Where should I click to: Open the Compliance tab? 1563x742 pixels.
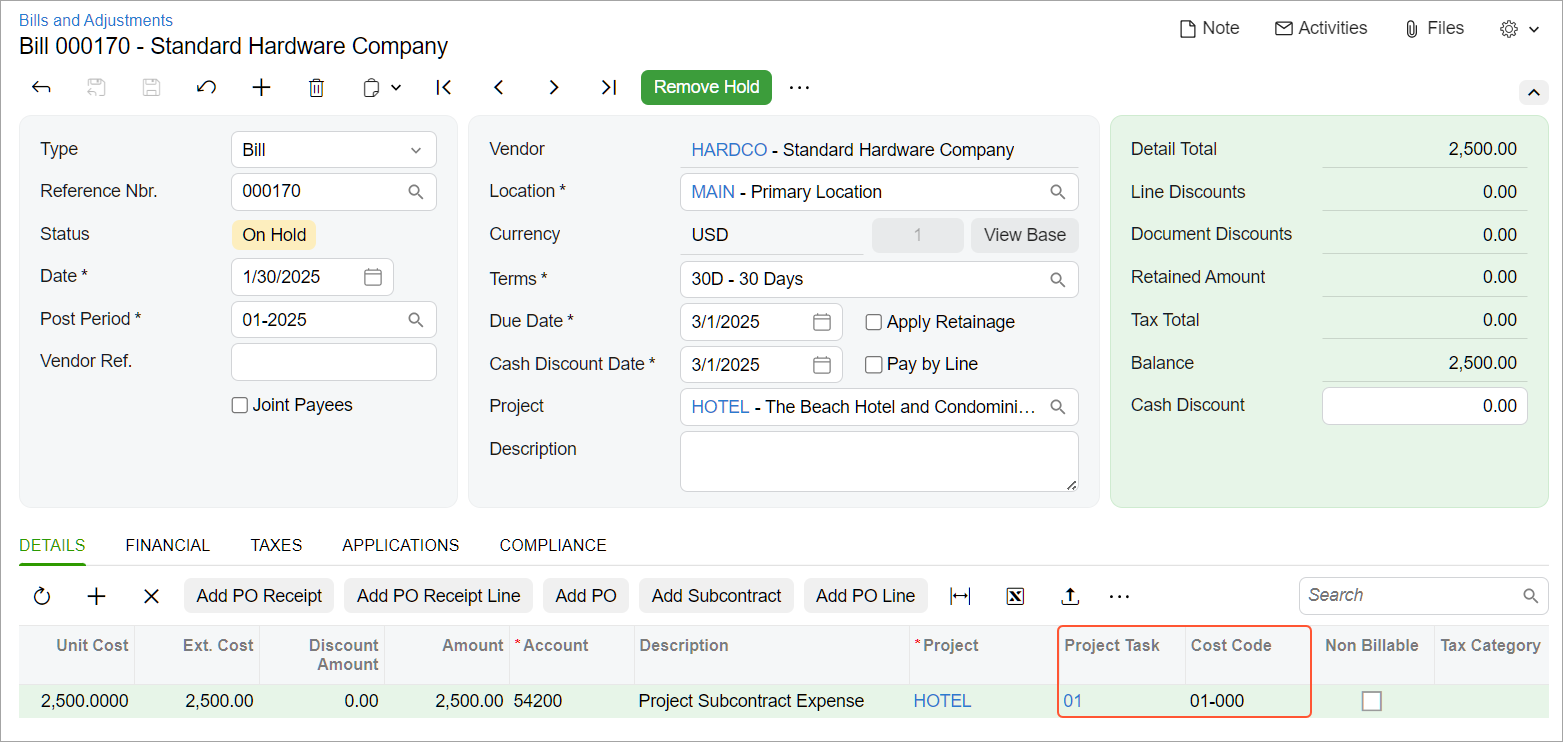tap(553, 546)
